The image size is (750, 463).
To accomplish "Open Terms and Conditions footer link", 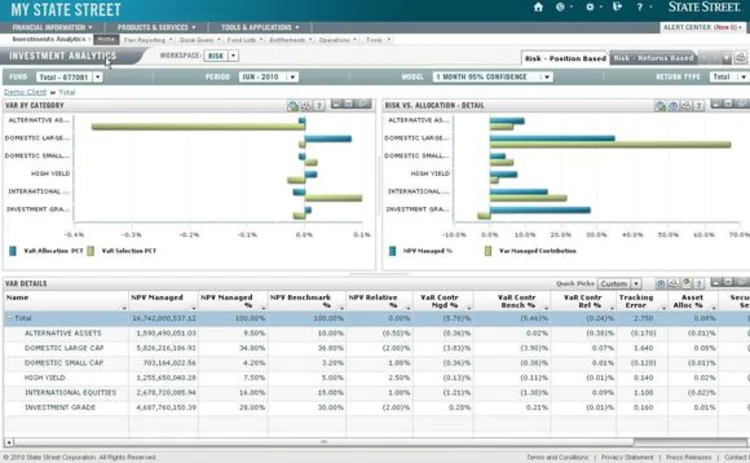I will click(557, 457).
